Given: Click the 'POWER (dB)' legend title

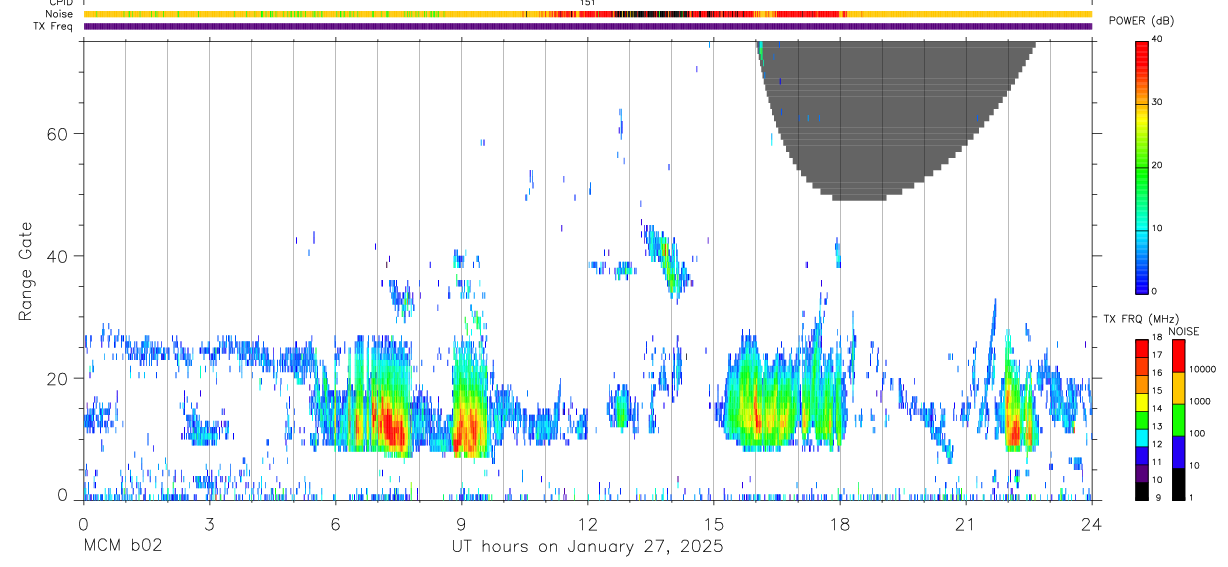Looking at the screenshot, I should tap(1141, 21).
